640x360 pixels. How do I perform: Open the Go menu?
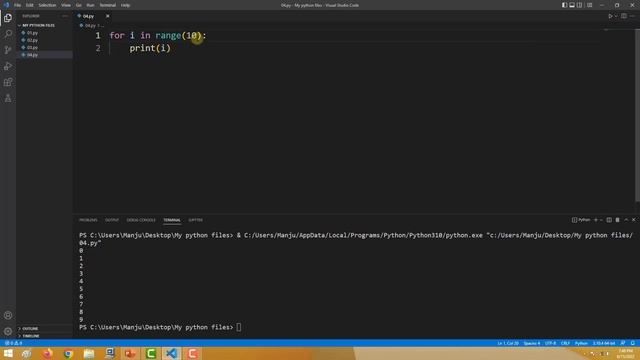(79, 5)
